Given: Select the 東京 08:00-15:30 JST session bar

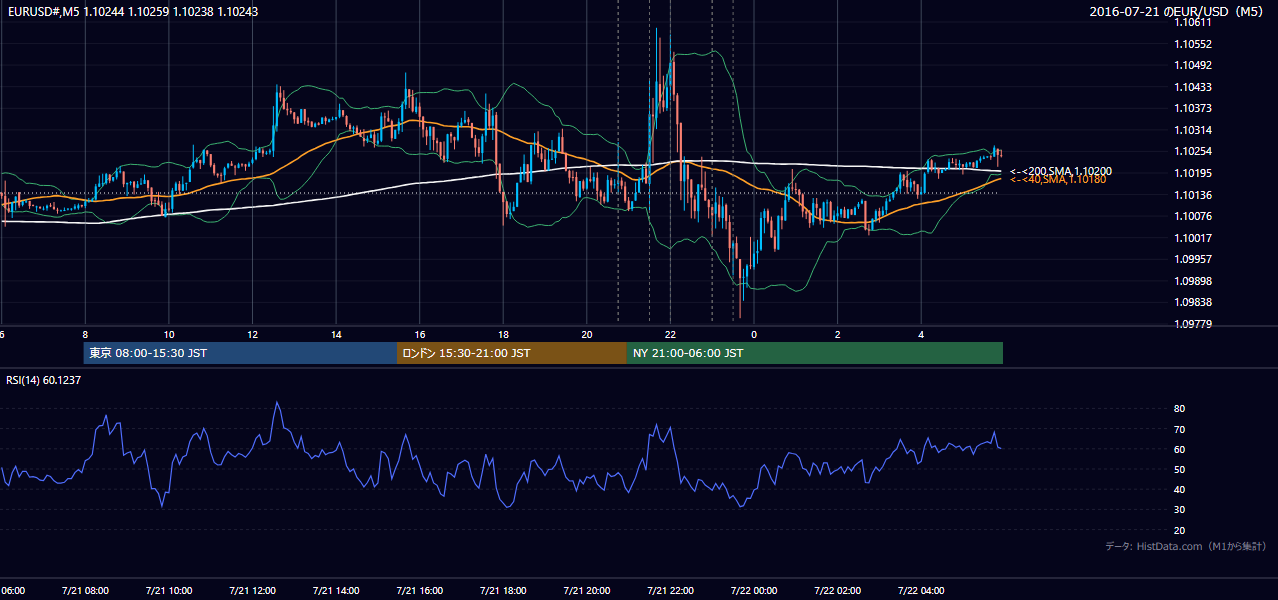Looking at the screenshot, I should pos(240,353).
